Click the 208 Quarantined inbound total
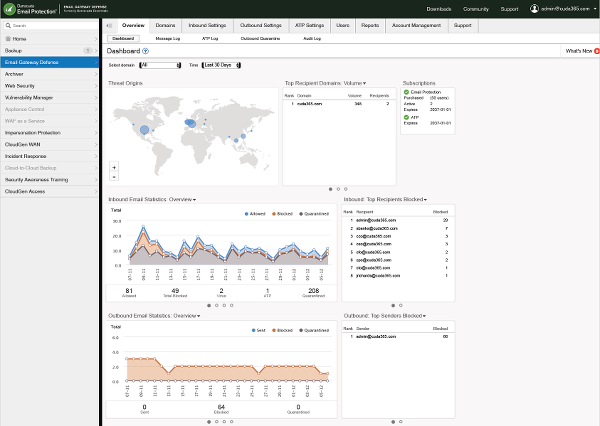Screen dimensions: 600x426 [x=313, y=293]
